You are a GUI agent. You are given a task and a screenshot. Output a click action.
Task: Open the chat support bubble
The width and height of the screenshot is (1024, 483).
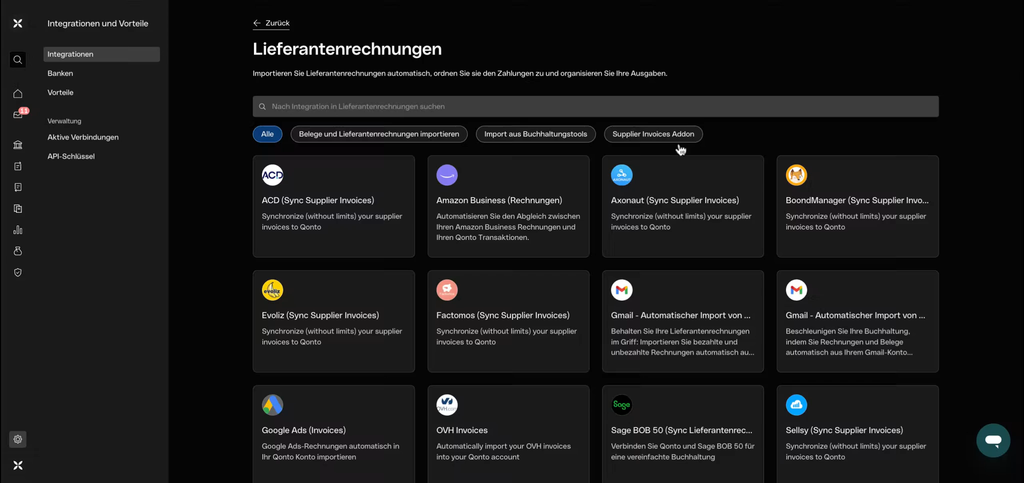pos(992,440)
